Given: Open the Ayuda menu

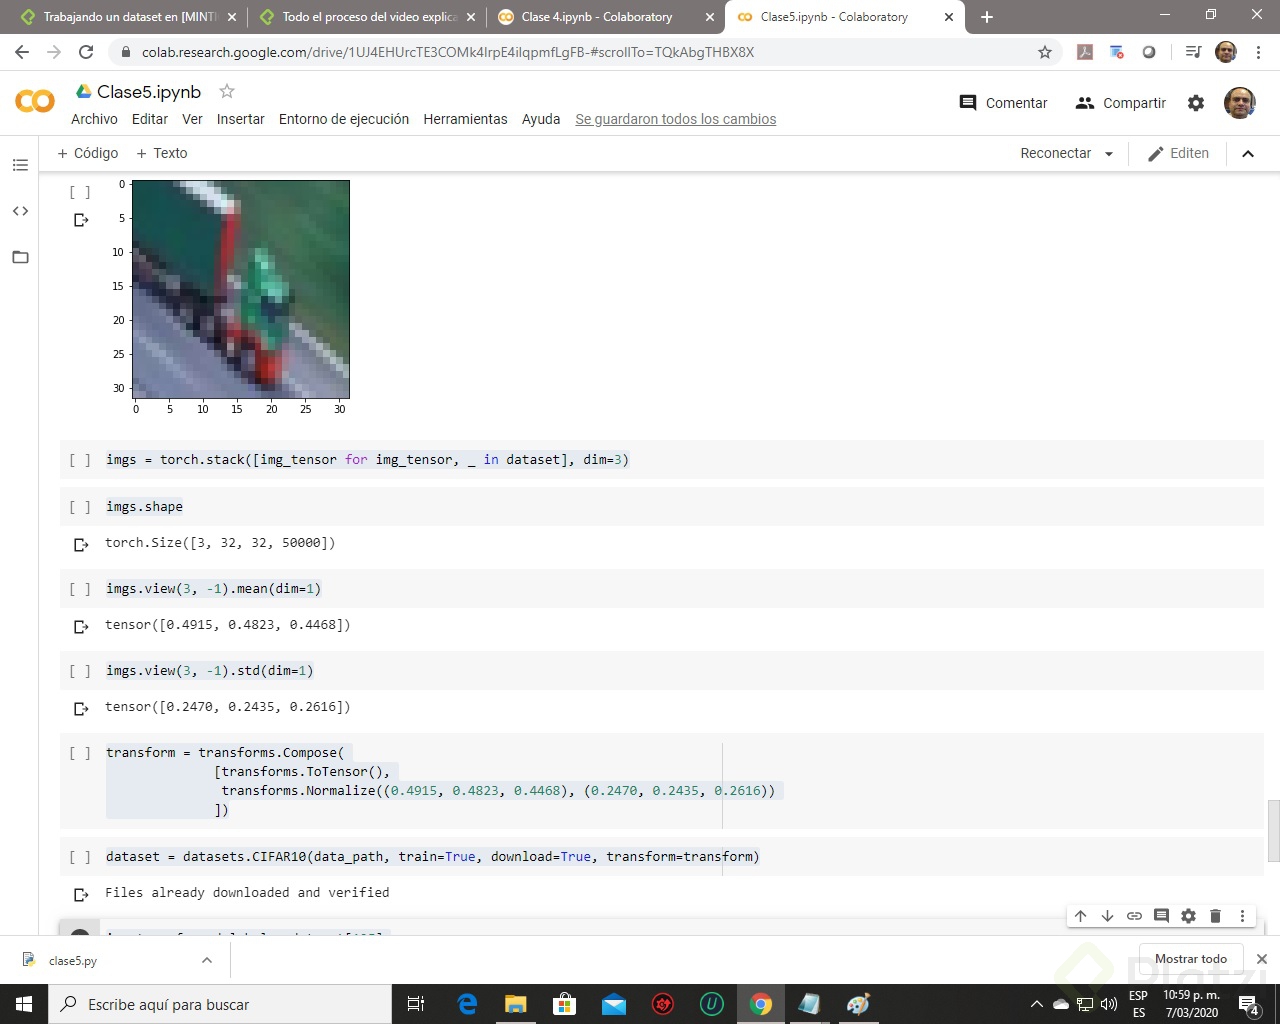Looking at the screenshot, I should pyautogui.click(x=541, y=119).
